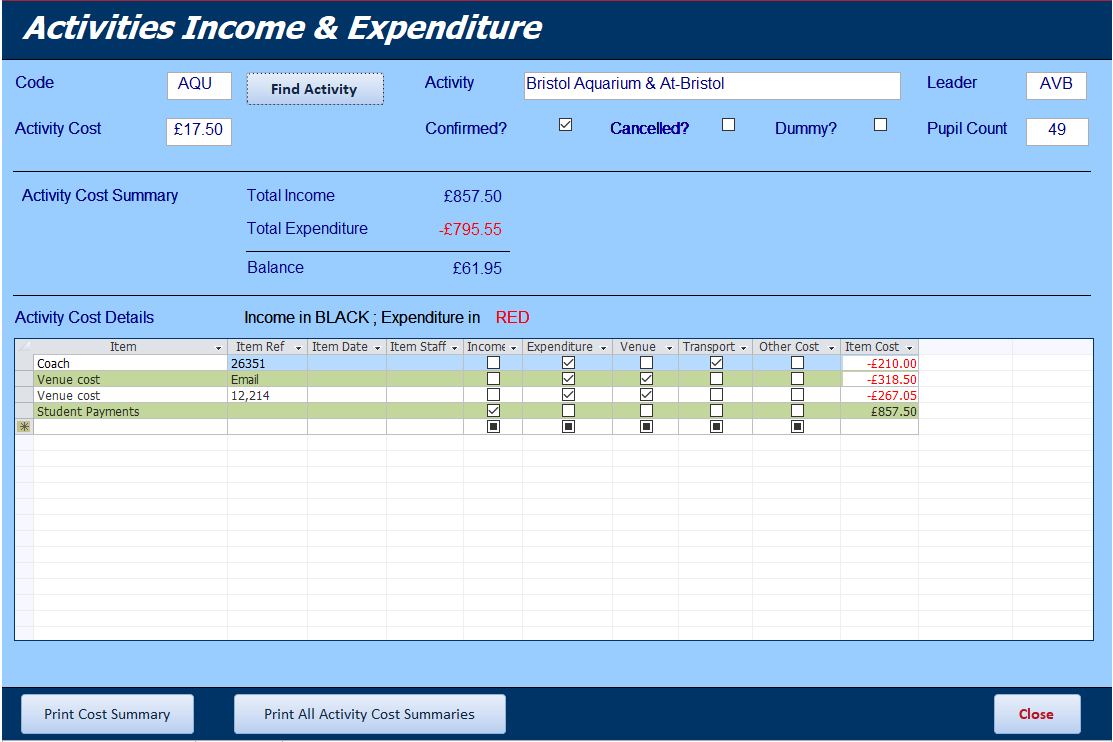The image size is (1113, 742).
Task: Click item cost cell -£210.00
Action: coord(879,363)
